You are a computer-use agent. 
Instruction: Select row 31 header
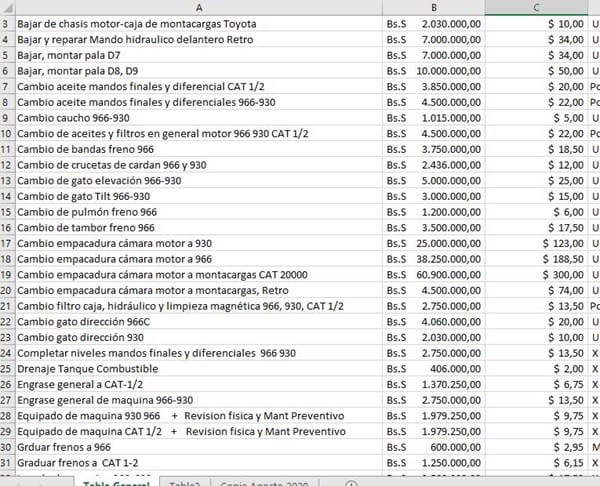point(7,463)
